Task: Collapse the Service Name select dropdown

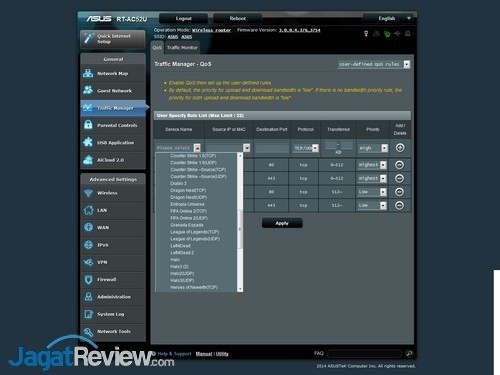Action: click(x=197, y=148)
